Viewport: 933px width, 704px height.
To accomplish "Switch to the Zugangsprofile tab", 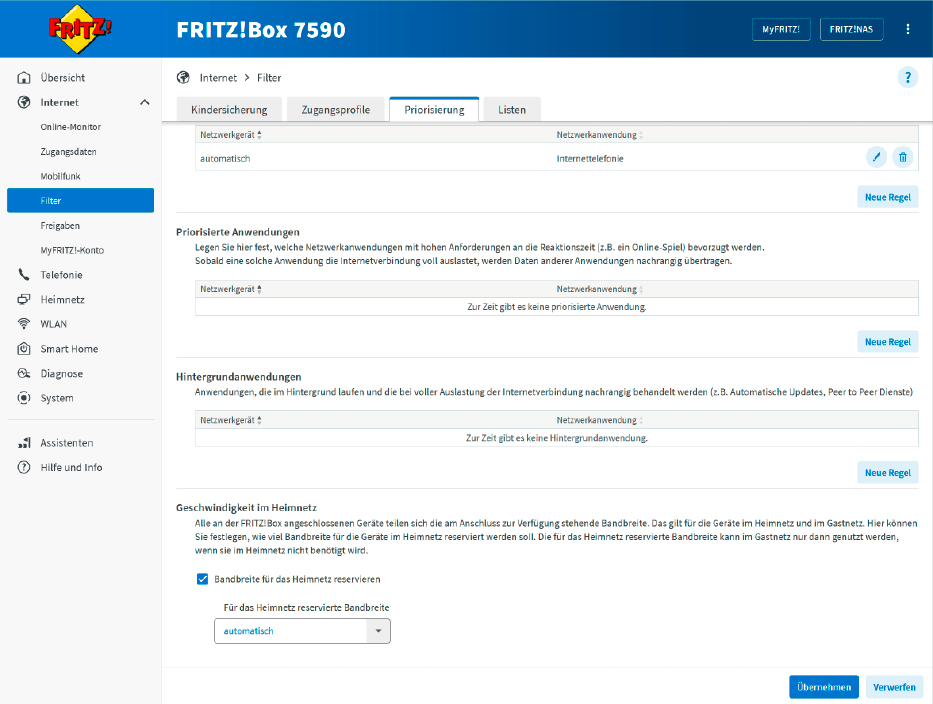I will (336, 109).
